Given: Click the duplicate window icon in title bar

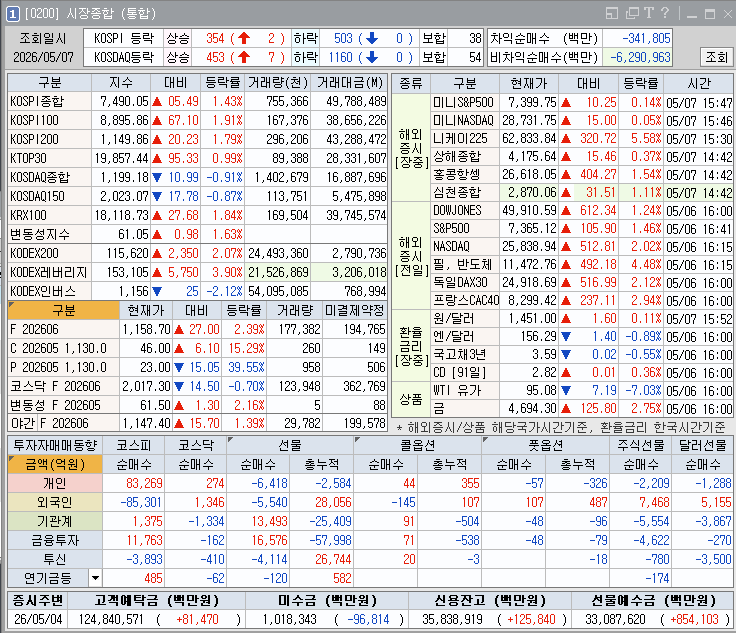Looking at the screenshot, I should pos(632,13).
